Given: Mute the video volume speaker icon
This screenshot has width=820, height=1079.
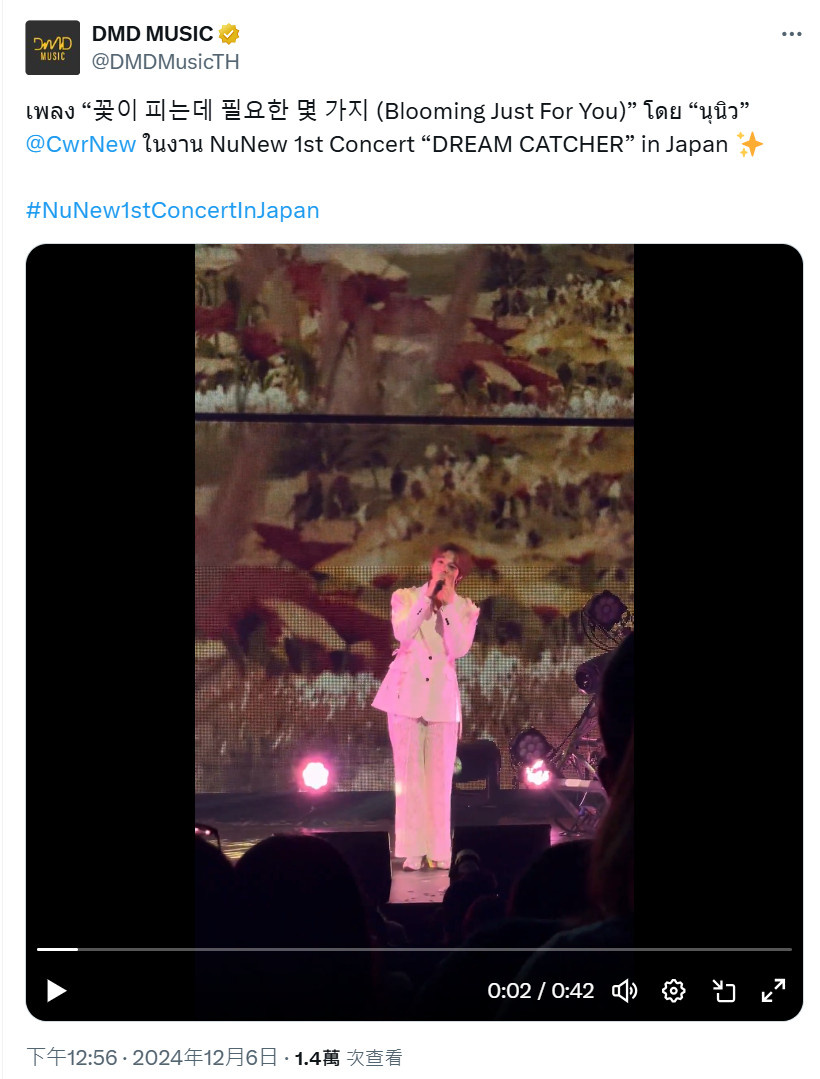Looking at the screenshot, I should (625, 991).
